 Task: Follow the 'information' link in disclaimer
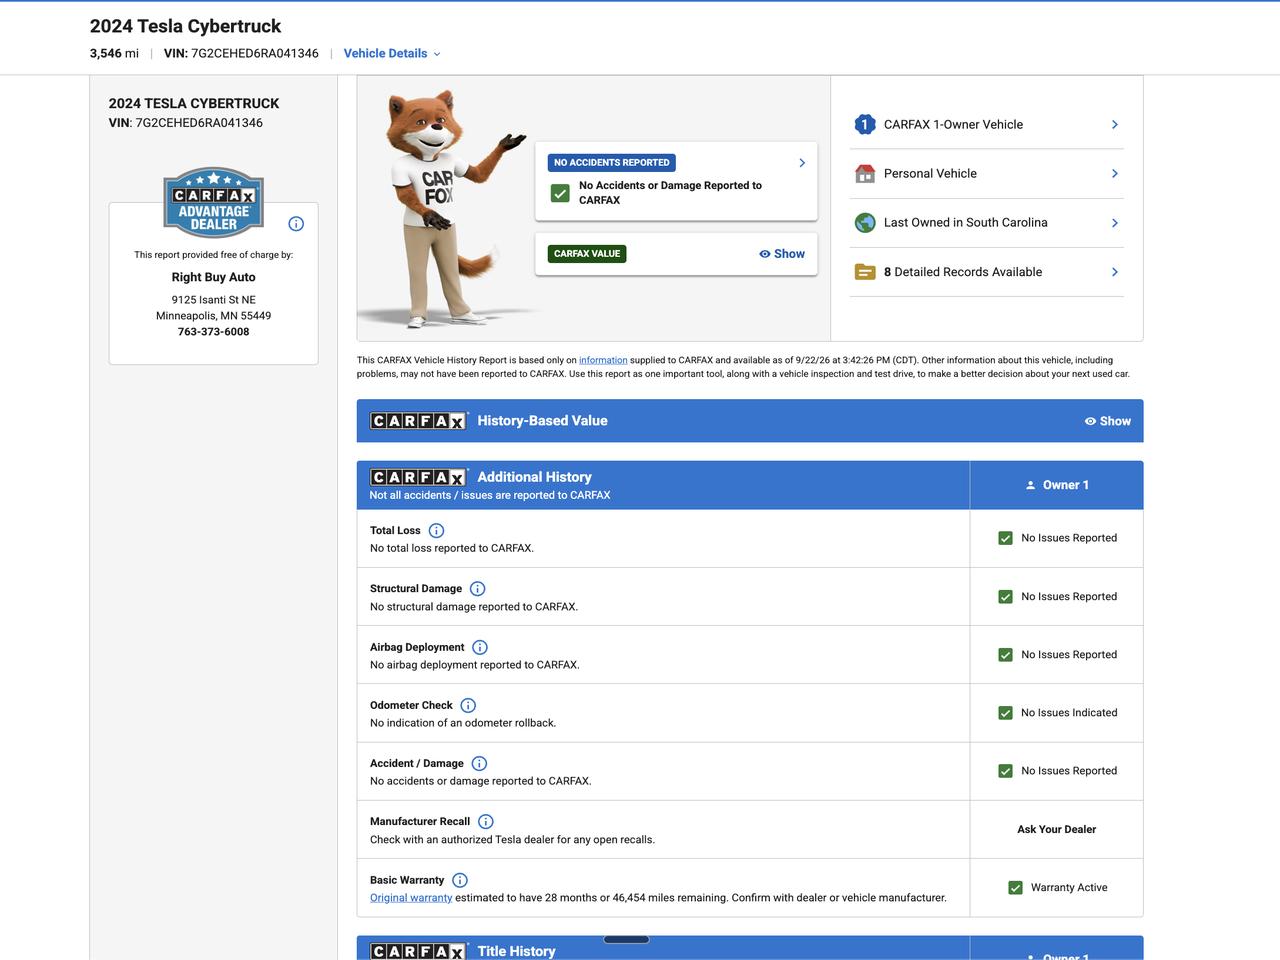coord(603,361)
